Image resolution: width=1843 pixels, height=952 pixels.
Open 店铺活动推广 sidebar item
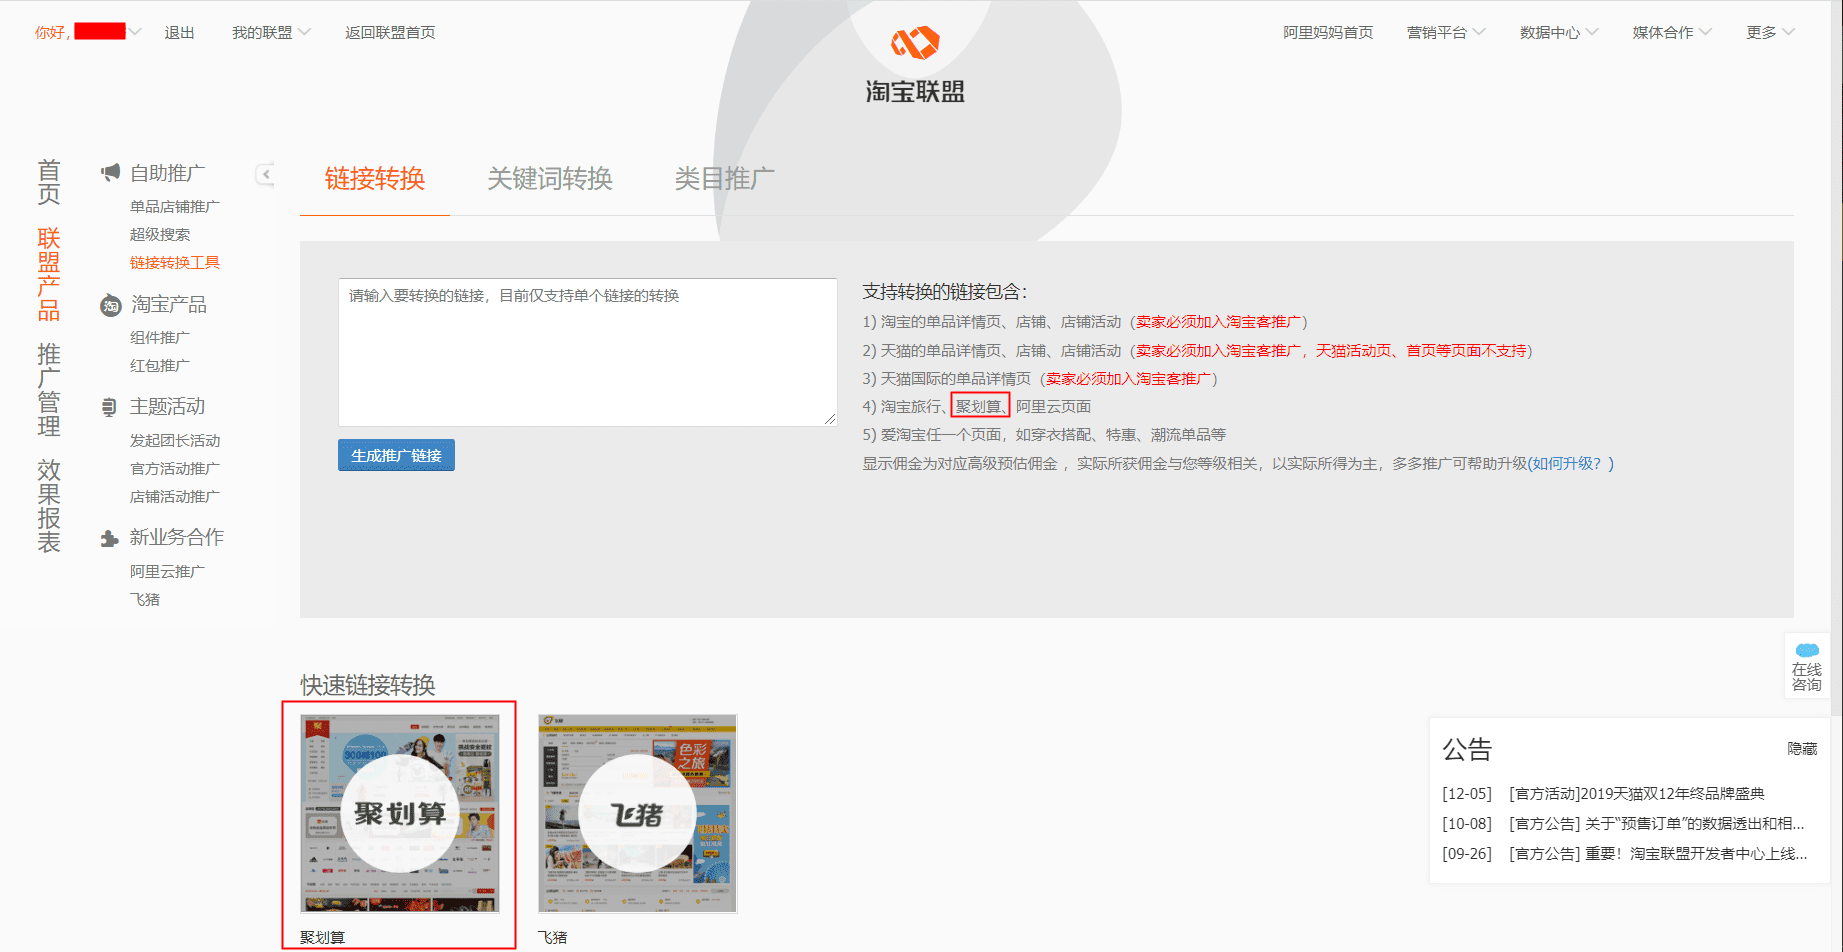coord(175,497)
